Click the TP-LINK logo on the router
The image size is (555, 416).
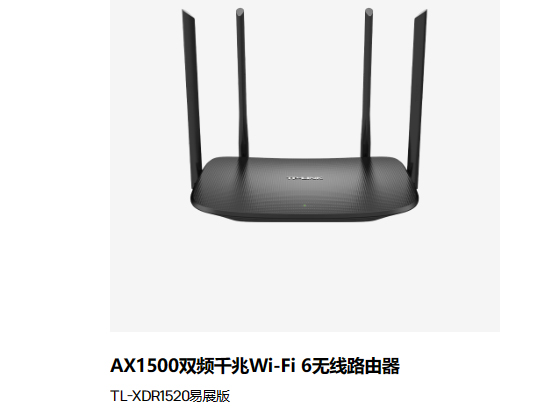click(304, 178)
